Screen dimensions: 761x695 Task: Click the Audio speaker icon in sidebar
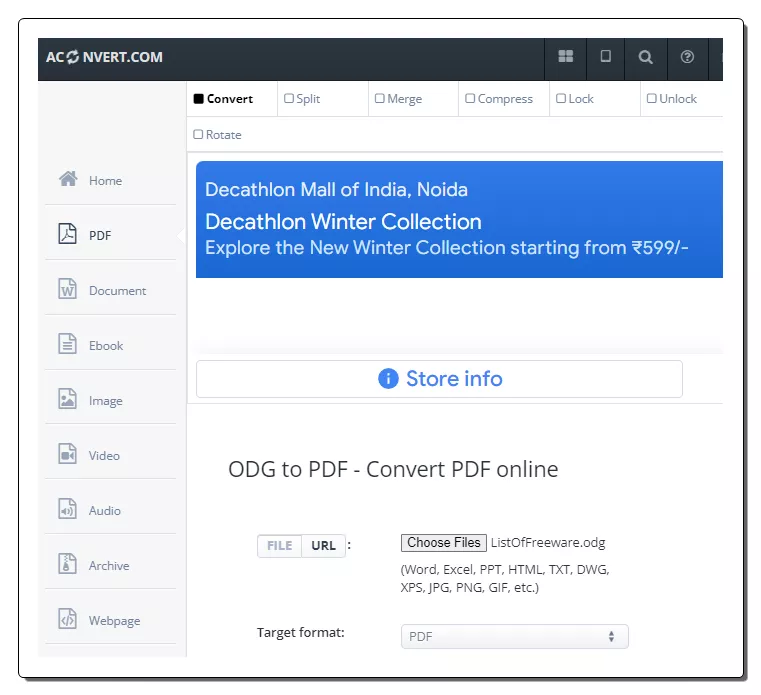coord(67,509)
